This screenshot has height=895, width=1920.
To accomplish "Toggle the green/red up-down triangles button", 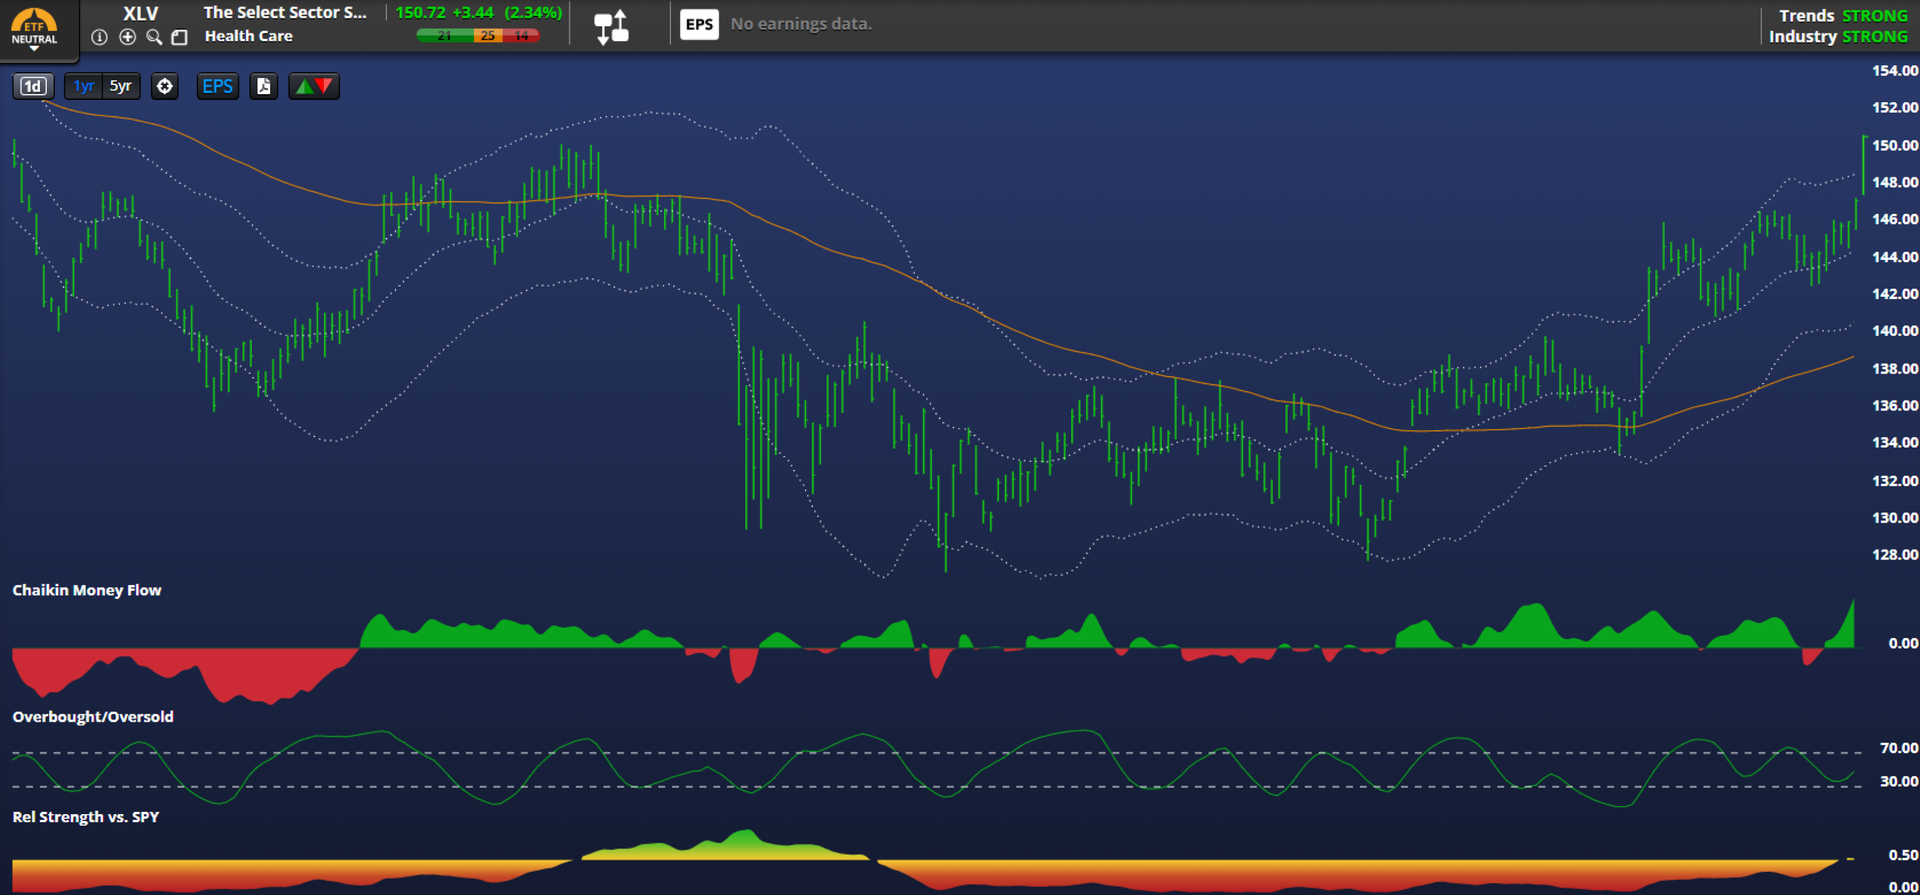I will (313, 86).
